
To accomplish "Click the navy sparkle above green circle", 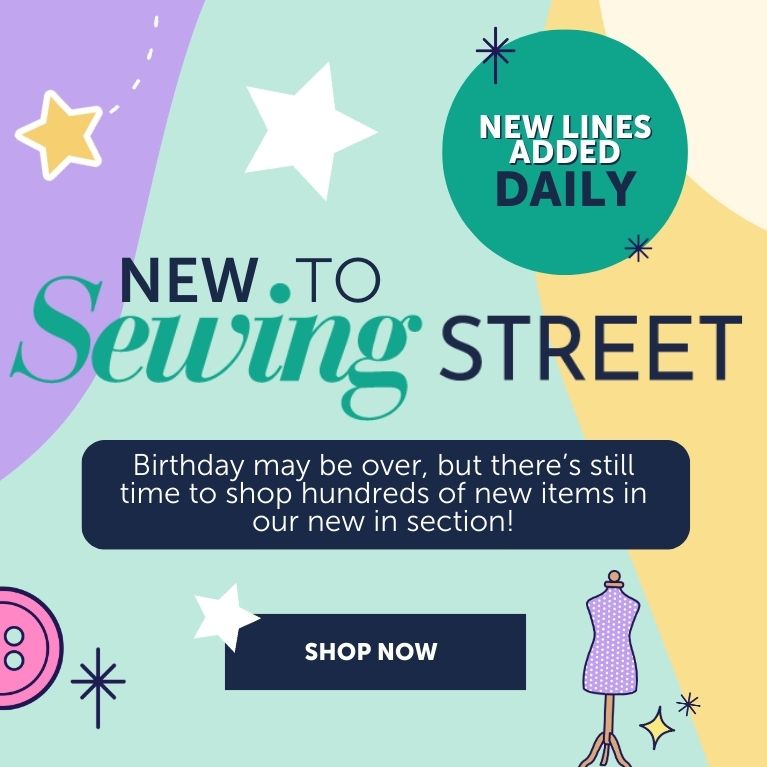I will 496,54.
